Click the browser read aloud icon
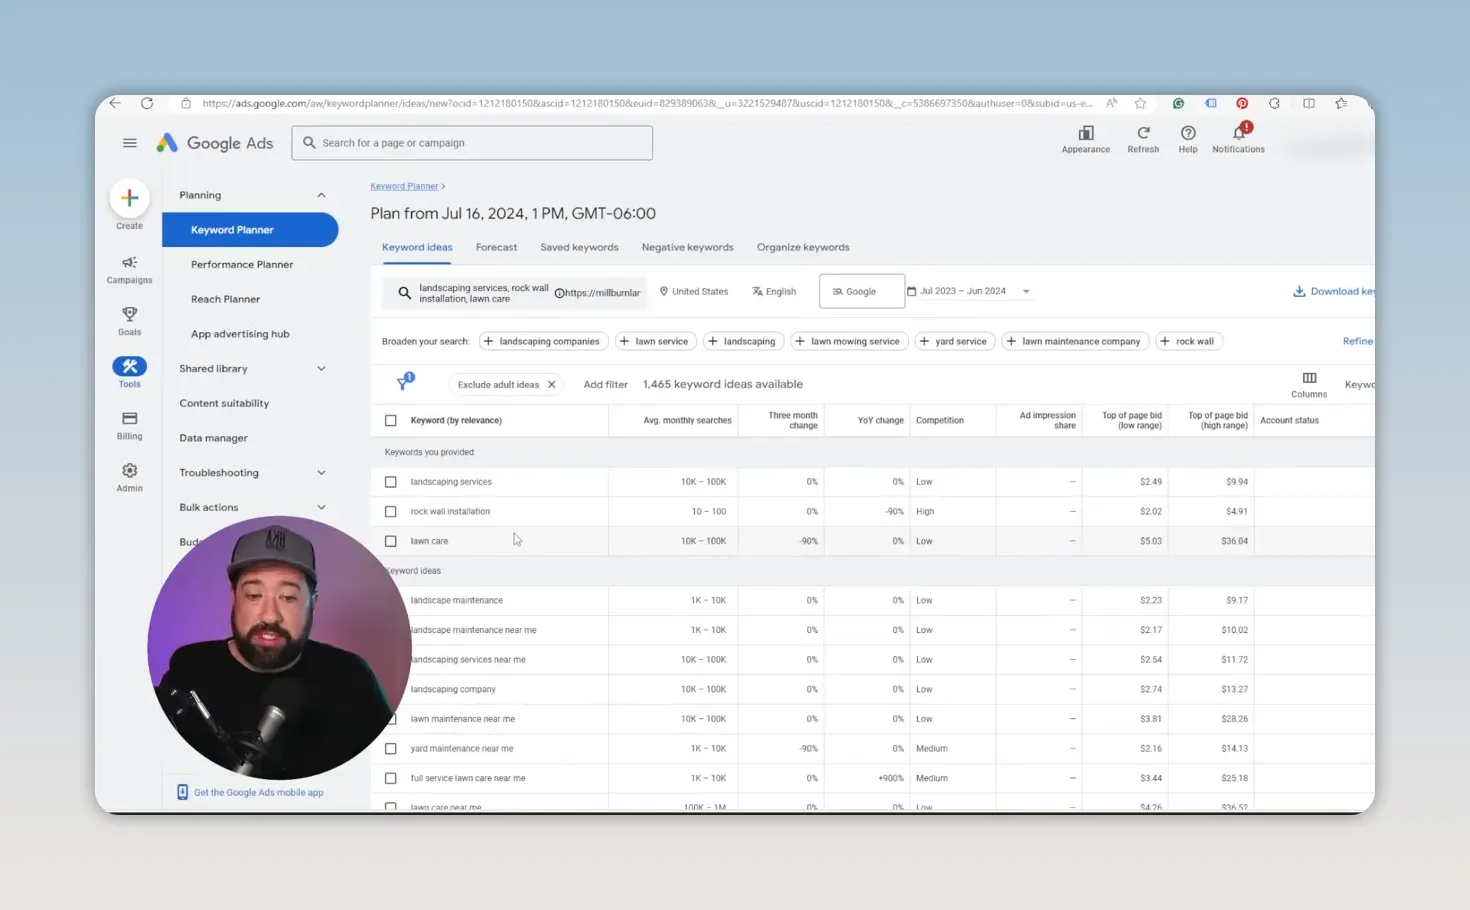1470x910 pixels. tap(1111, 103)
